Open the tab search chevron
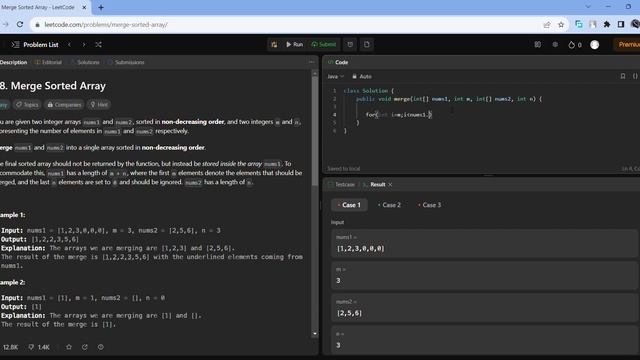Image resolution: width=640 pixels, height=360 pixels. click(588, 7)
